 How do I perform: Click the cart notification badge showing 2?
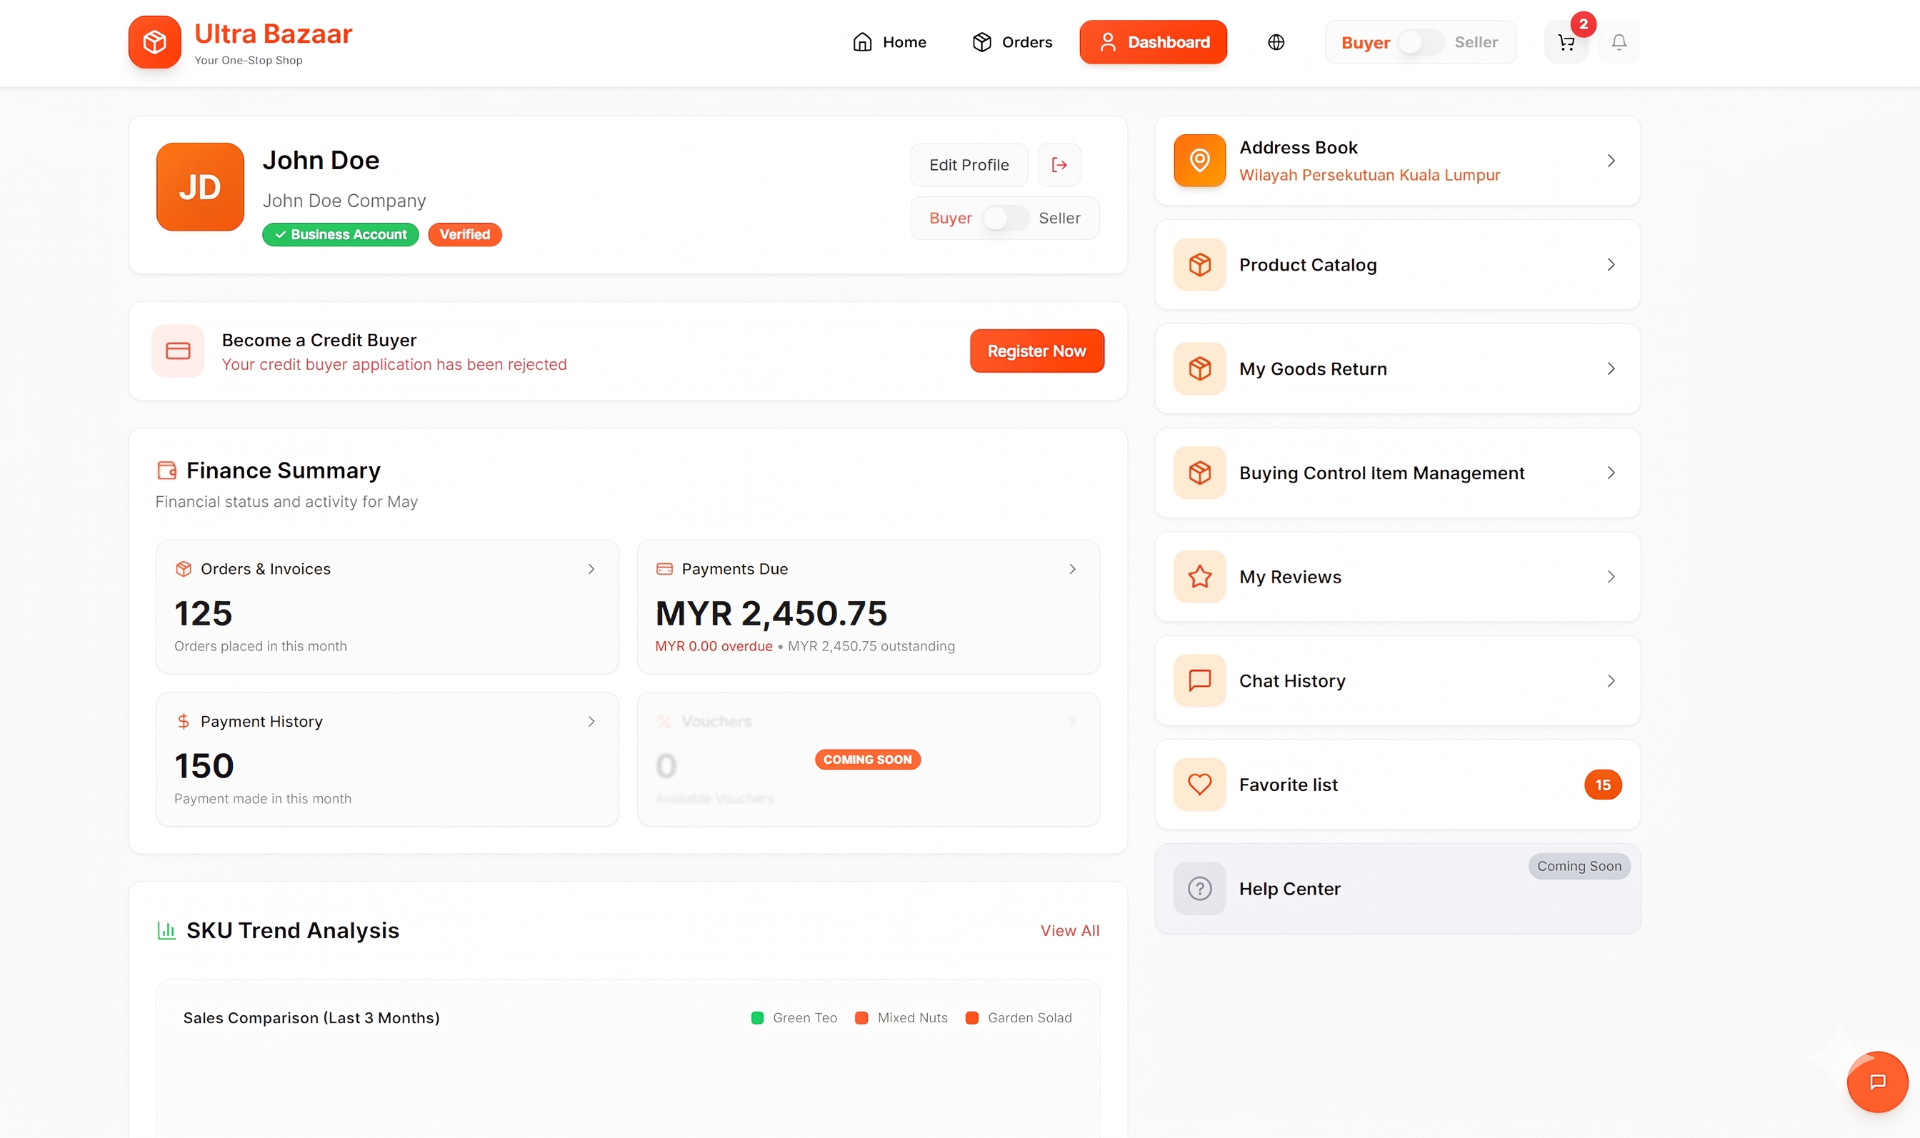[1583, 24]
